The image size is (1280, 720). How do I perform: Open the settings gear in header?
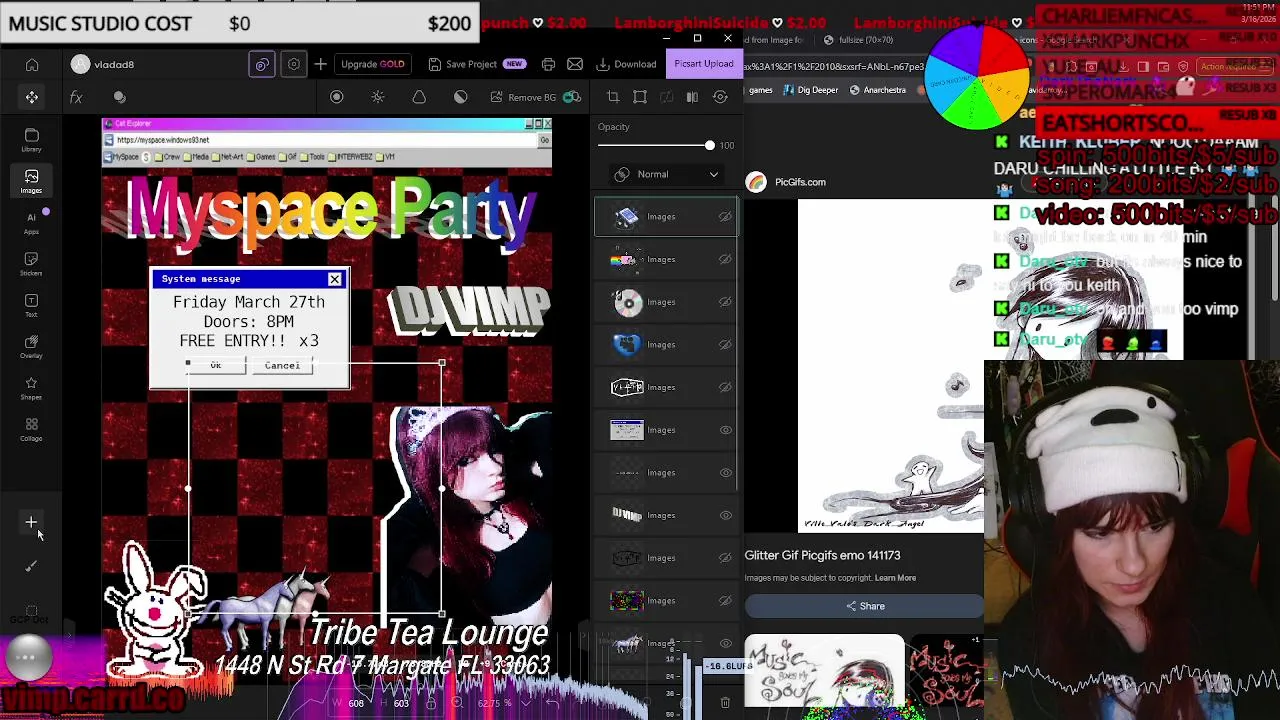[x=294, y=64]
